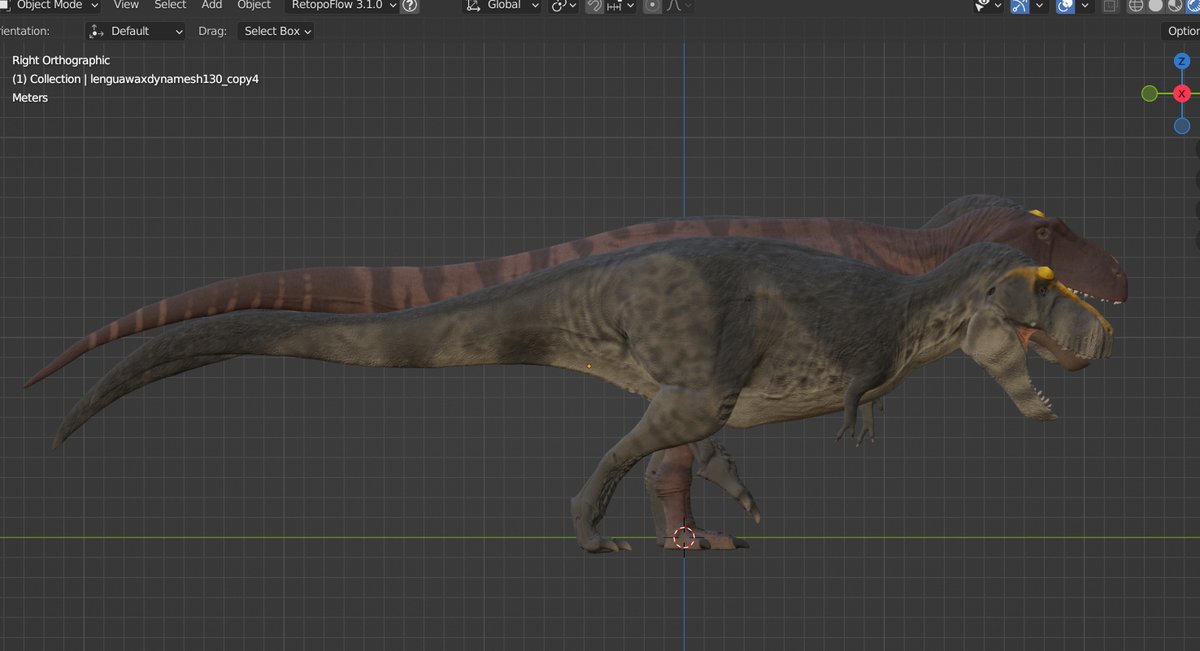Open the Options panel button
Screen dimensions: 1200x651
1181,31
